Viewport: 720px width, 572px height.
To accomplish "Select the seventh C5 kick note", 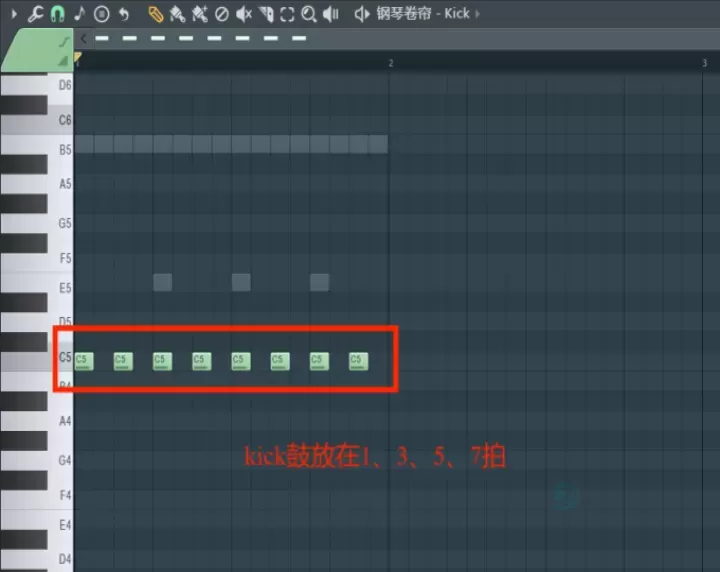I will tap(319, 361).
